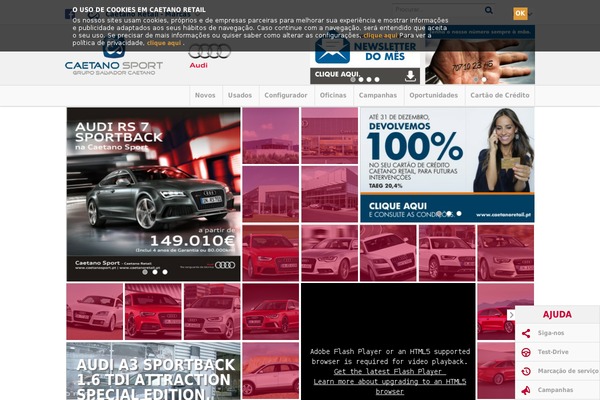Open privacy policy 'clique aqui' link
The width and height of the screenshot is (600, 400).
click(x=164, y=43)
